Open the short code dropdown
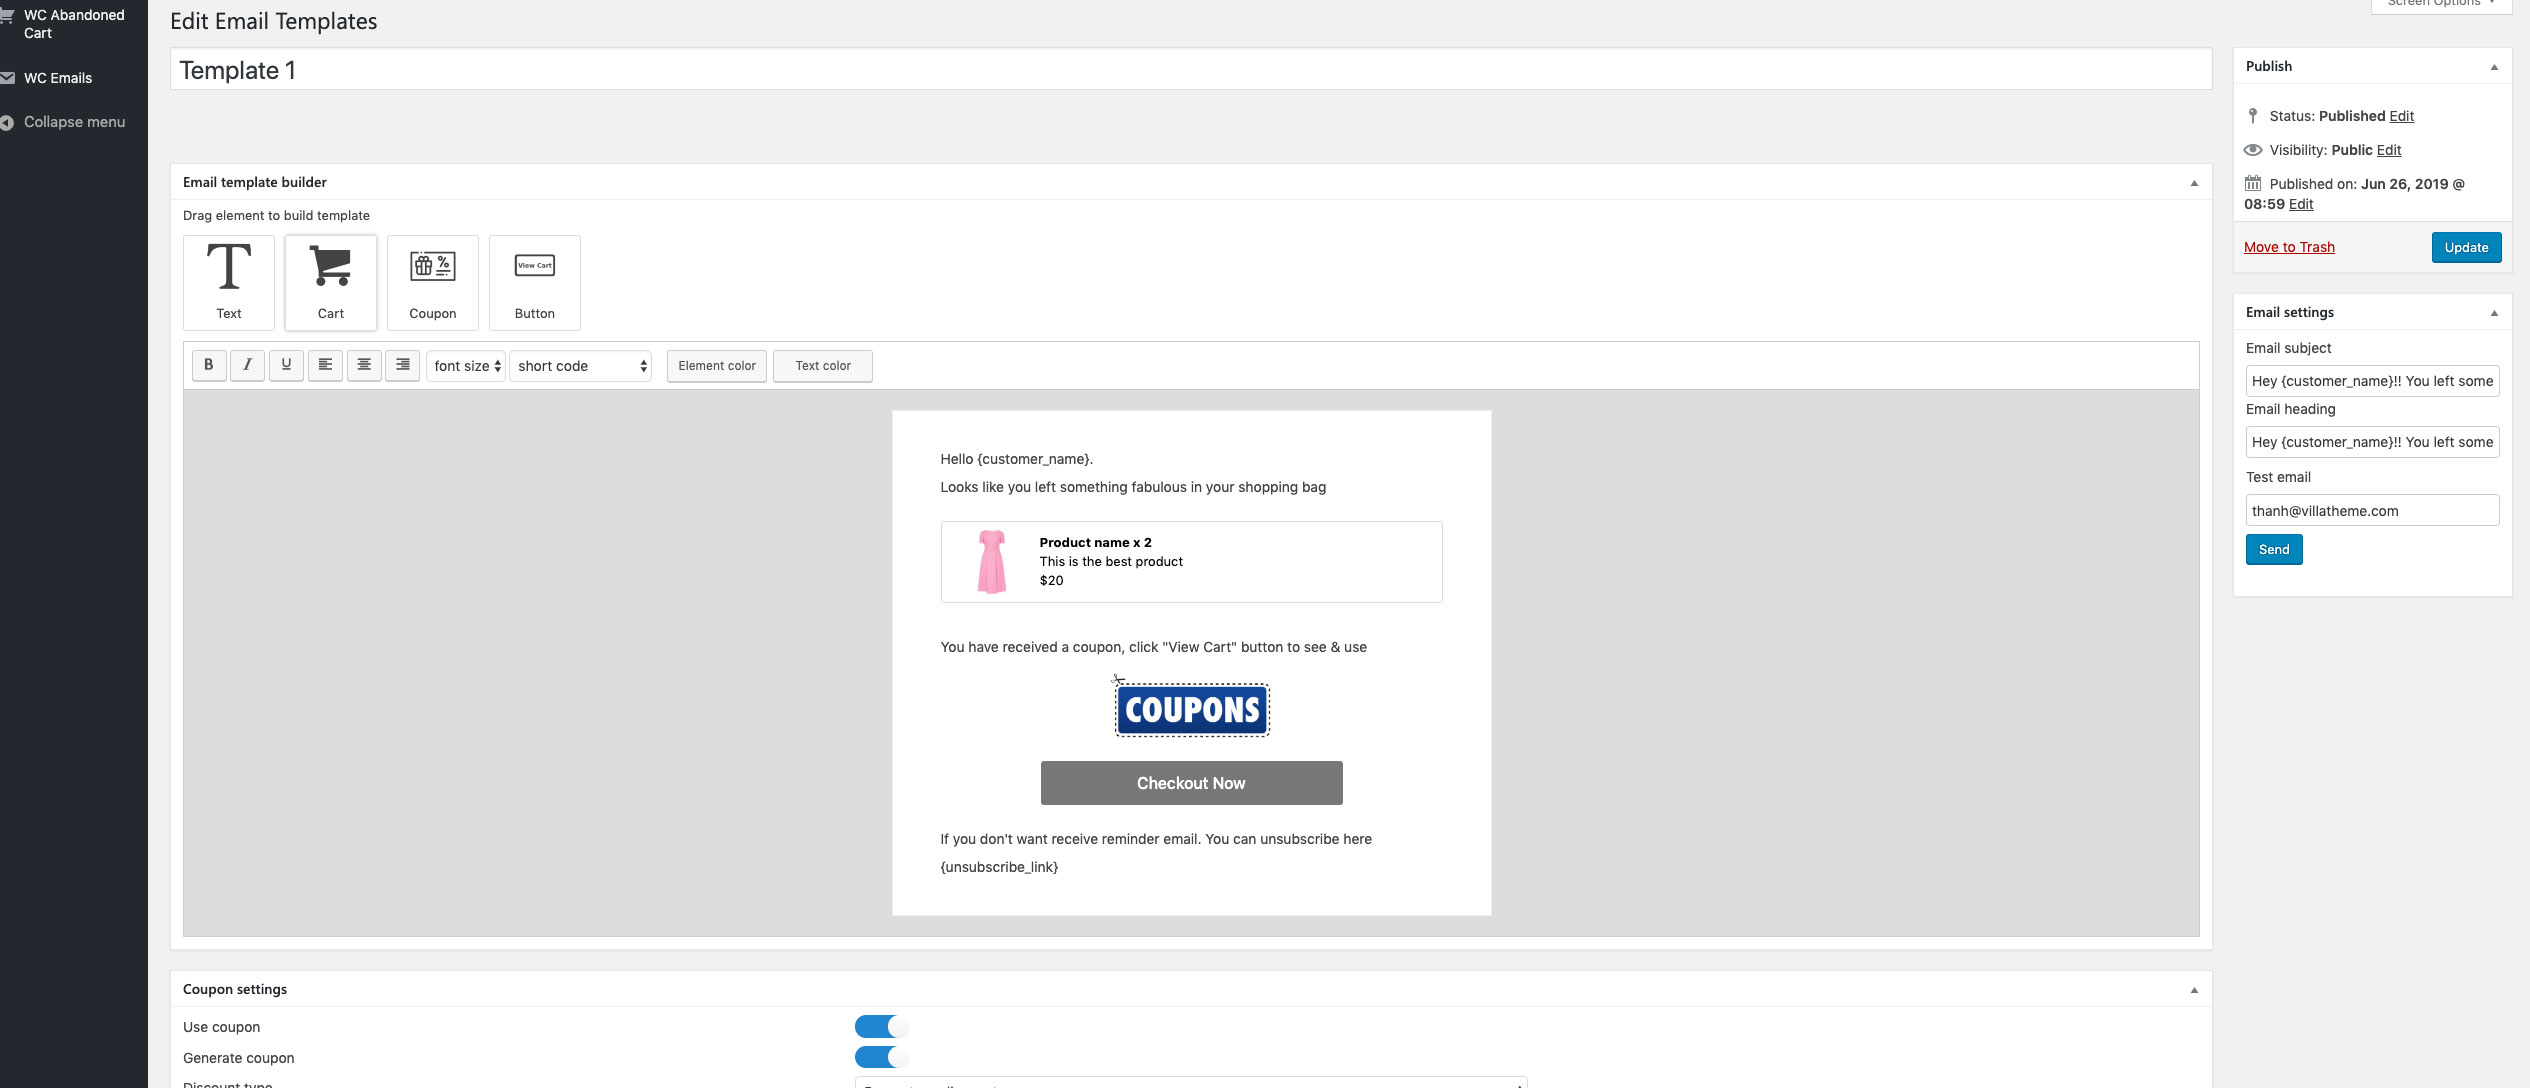Viewport: 2530px width, 1088px height. tap(580, 366)
